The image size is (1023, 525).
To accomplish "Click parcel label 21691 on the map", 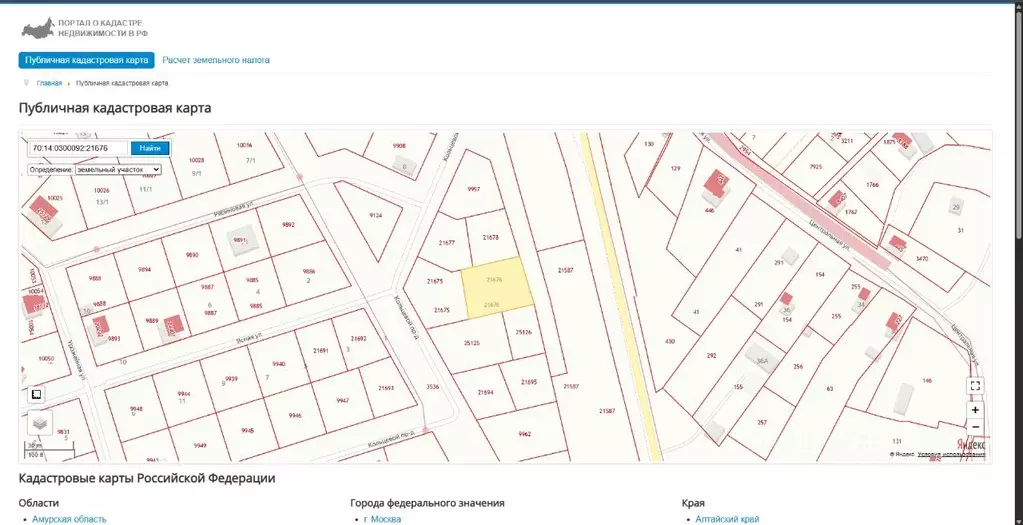I will click(x=320, y=350).
